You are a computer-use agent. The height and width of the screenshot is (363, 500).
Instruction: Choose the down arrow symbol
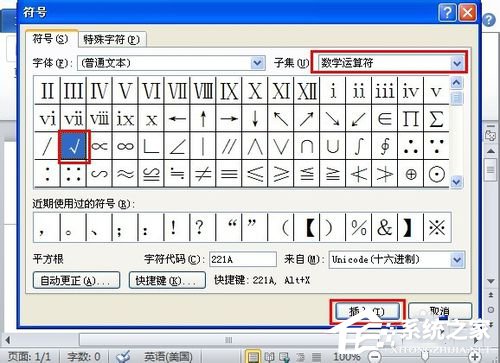coord(255,119)
